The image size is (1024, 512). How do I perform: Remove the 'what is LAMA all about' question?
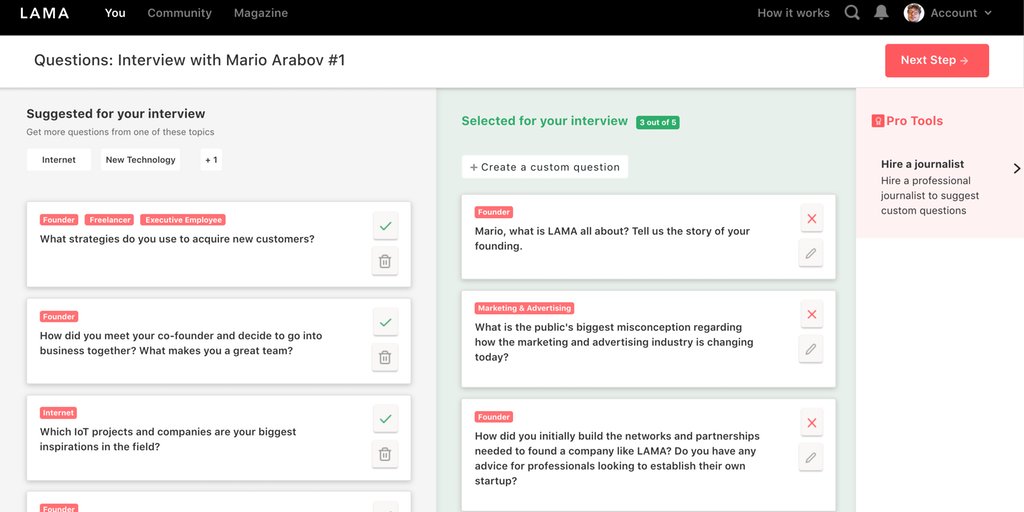[812, 218]
